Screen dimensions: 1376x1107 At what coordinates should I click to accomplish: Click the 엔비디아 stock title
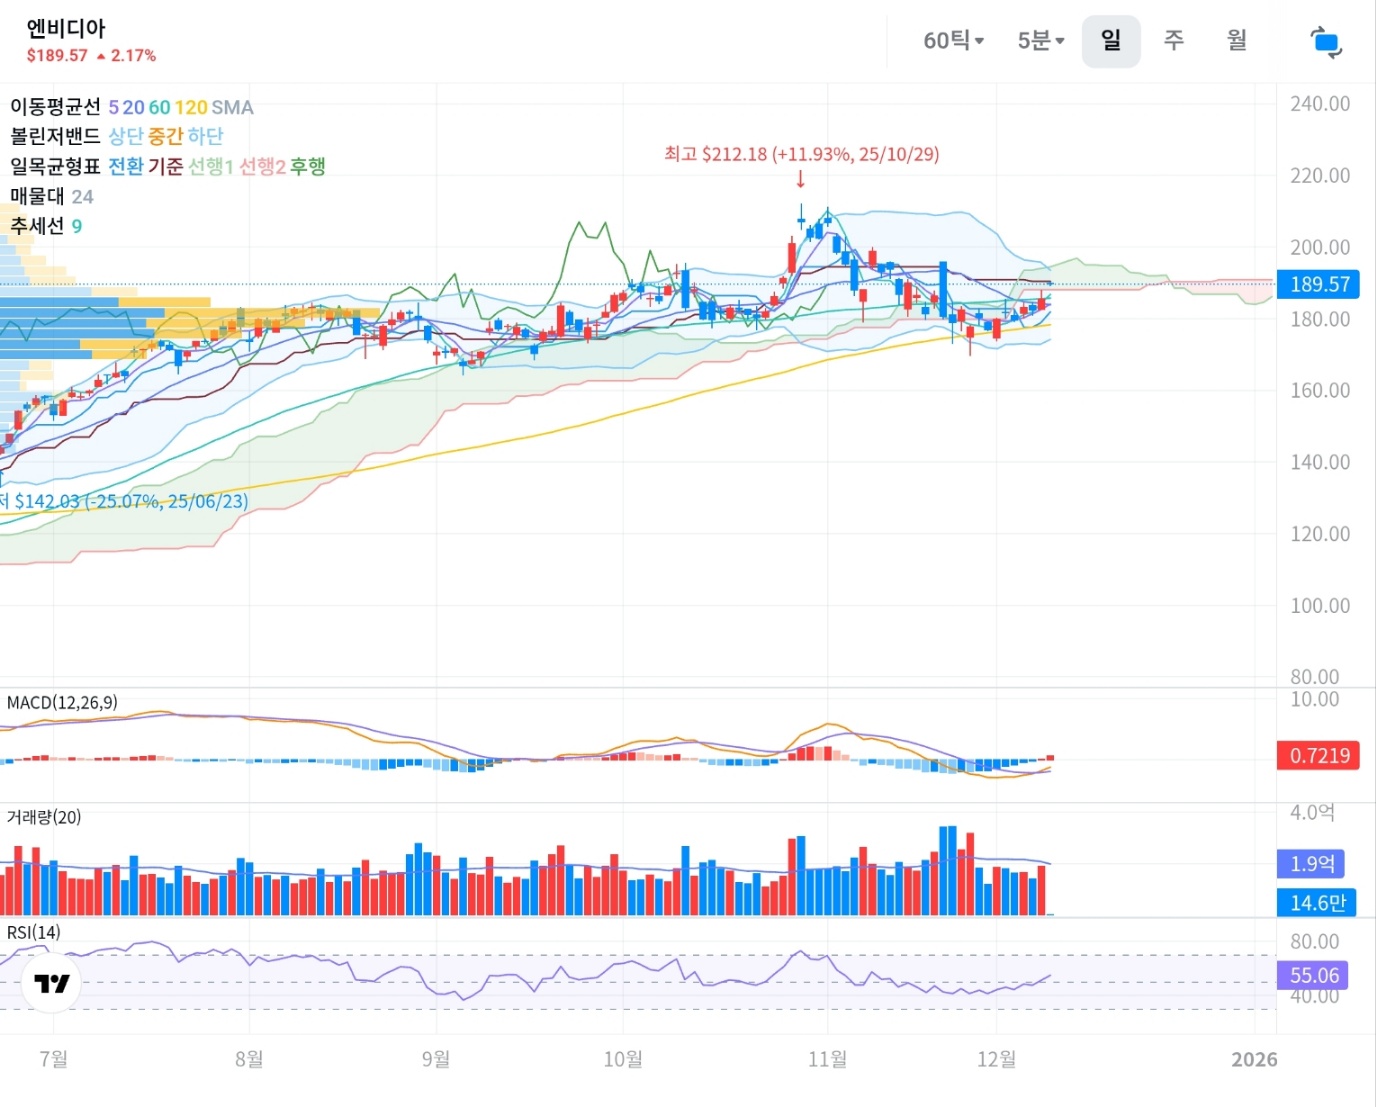[x=66, y=28]
